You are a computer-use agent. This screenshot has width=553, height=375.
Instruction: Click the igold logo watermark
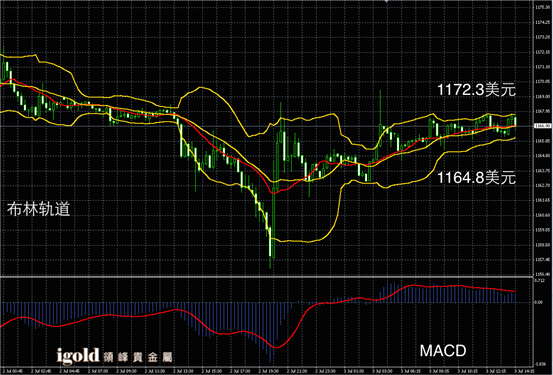point(78,356)
